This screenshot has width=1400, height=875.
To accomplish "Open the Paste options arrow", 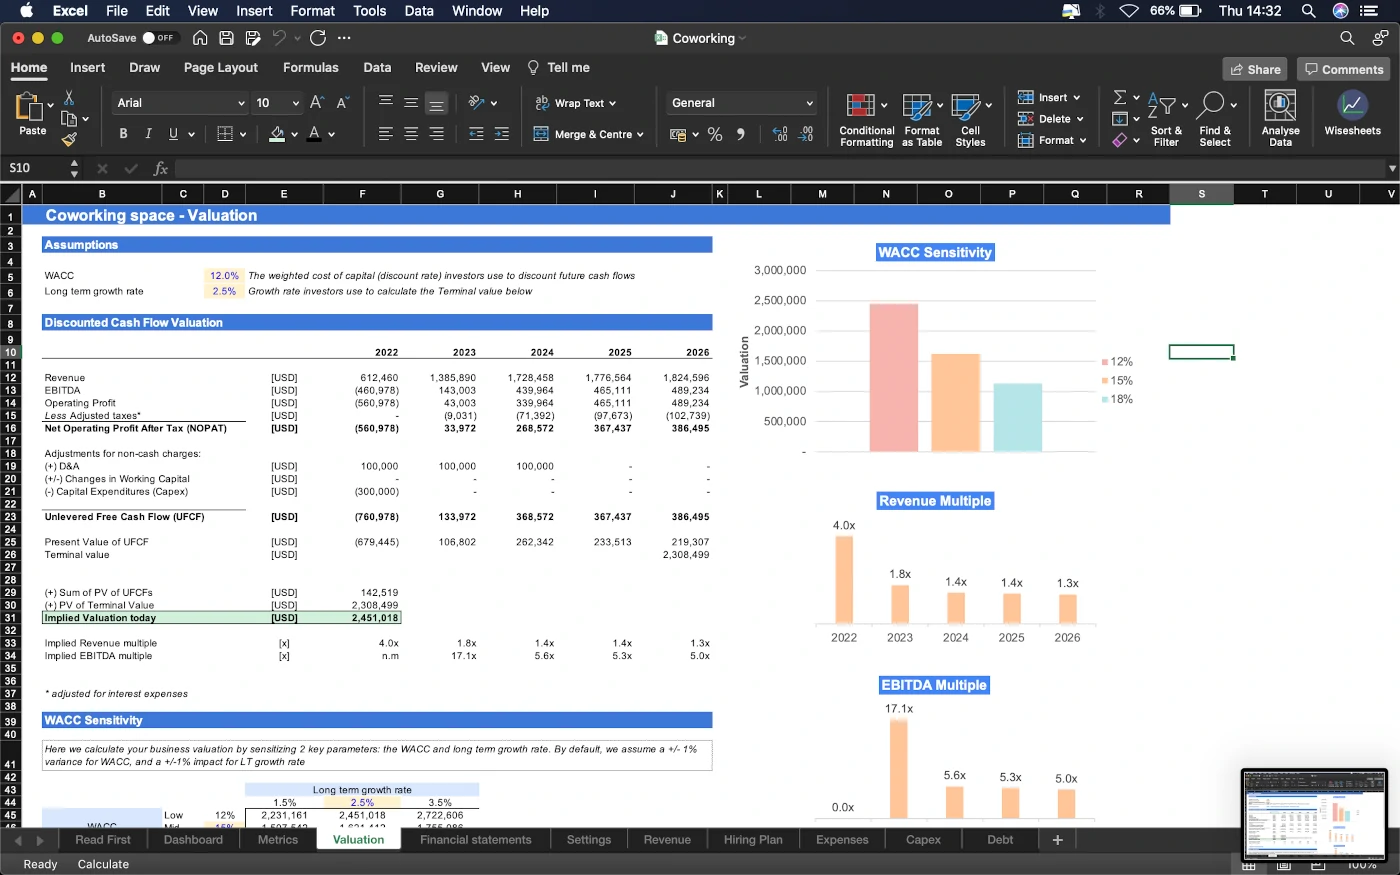I will 51,103.
